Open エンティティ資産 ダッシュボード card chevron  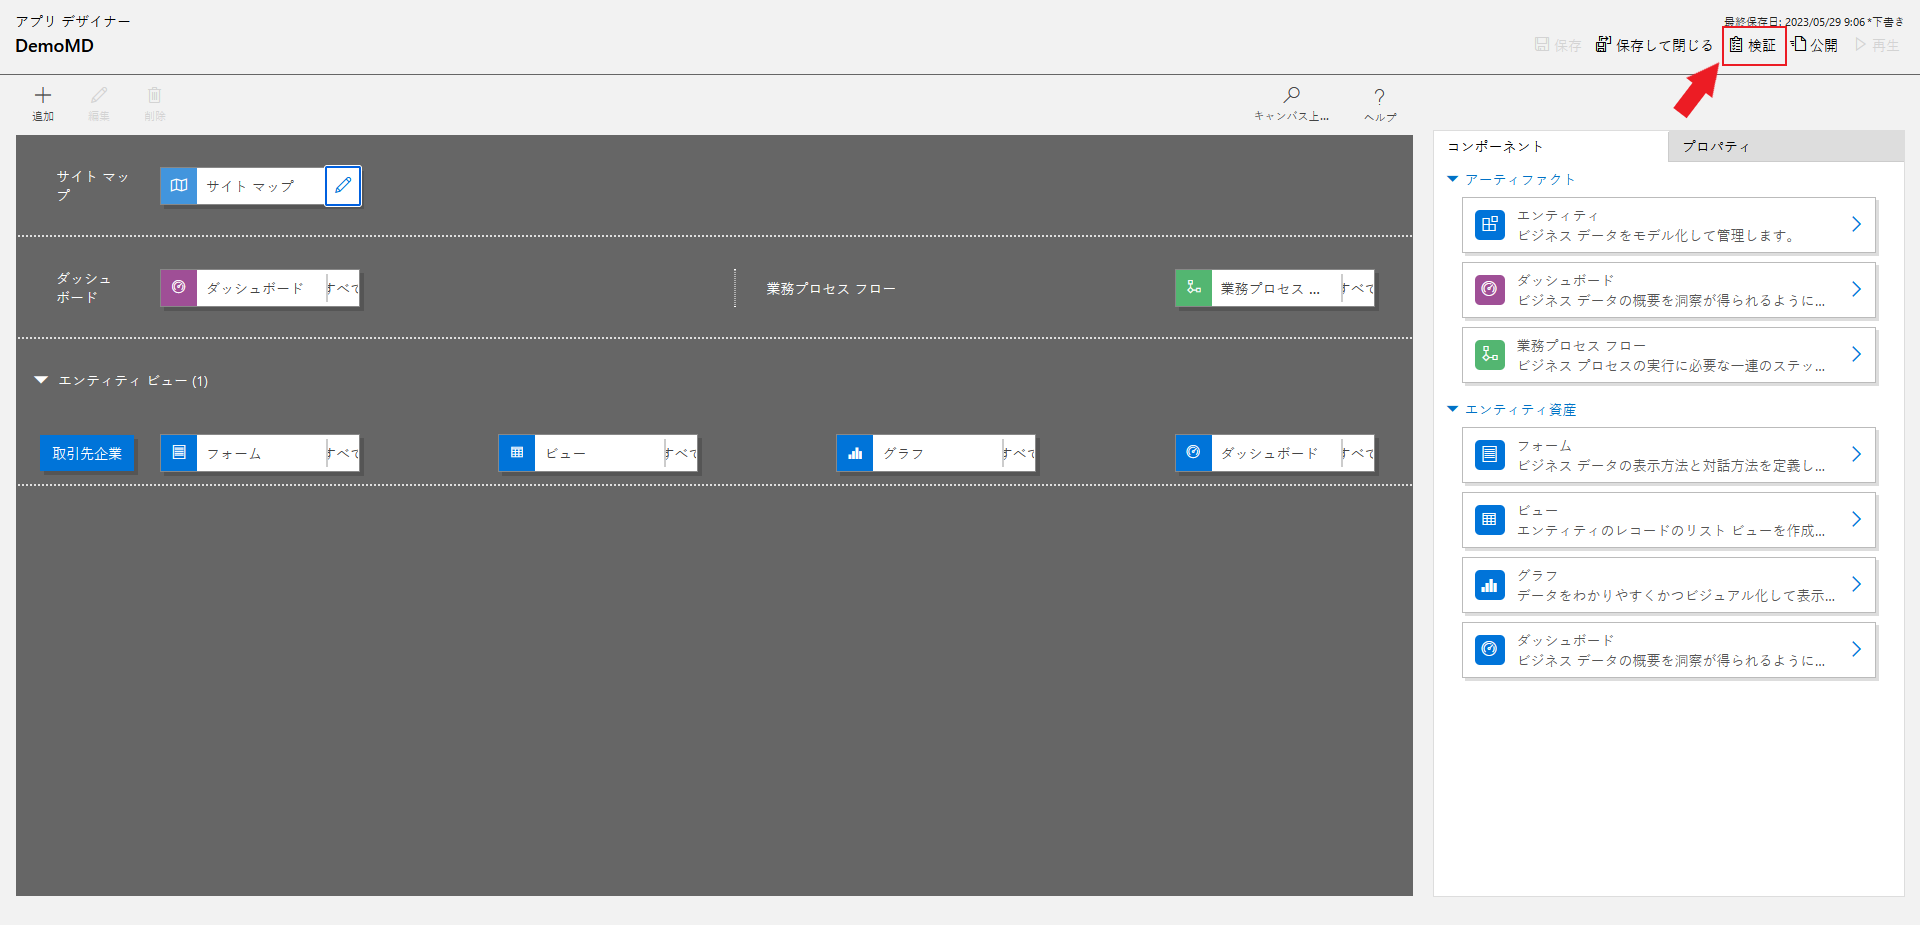[1856, 649]
